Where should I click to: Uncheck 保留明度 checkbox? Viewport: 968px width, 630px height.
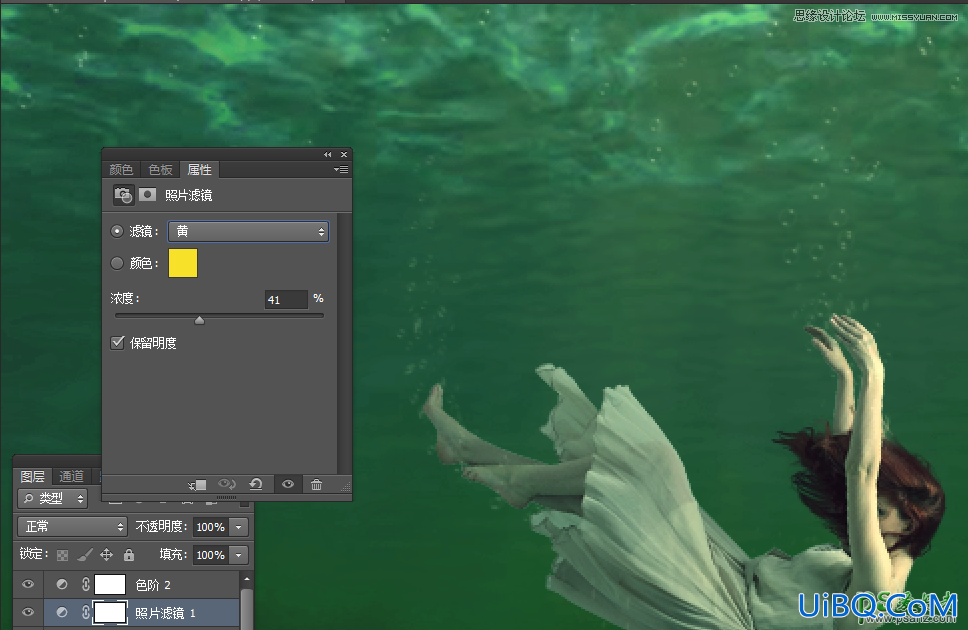pyautogui.click(x=117, y=342)
